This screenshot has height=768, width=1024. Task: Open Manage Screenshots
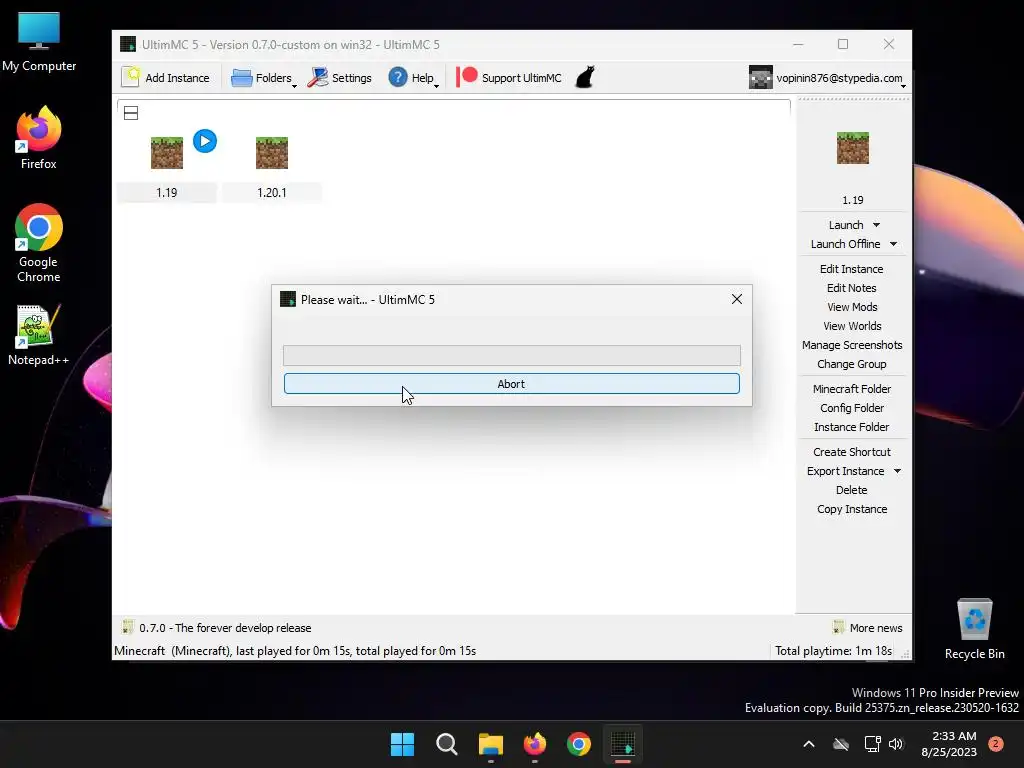tap(852, 345)
